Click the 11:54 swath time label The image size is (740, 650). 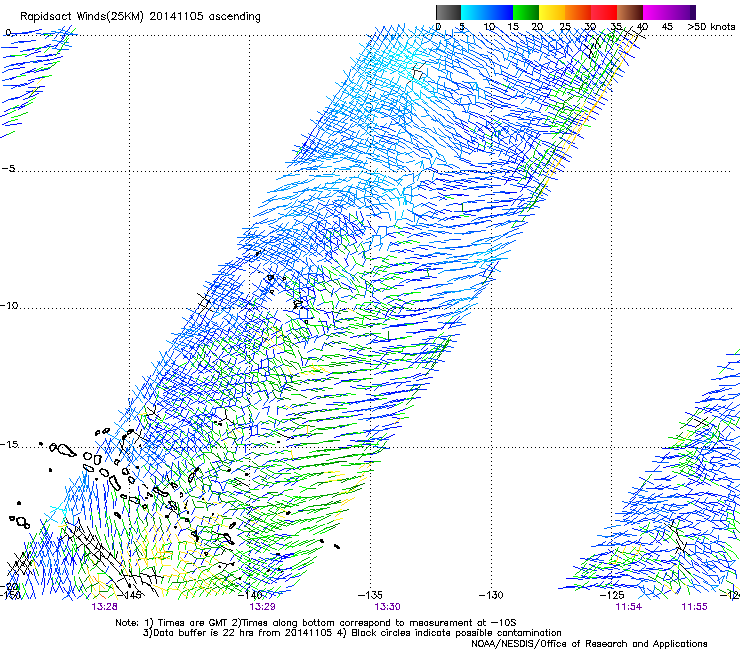[629, 607]
